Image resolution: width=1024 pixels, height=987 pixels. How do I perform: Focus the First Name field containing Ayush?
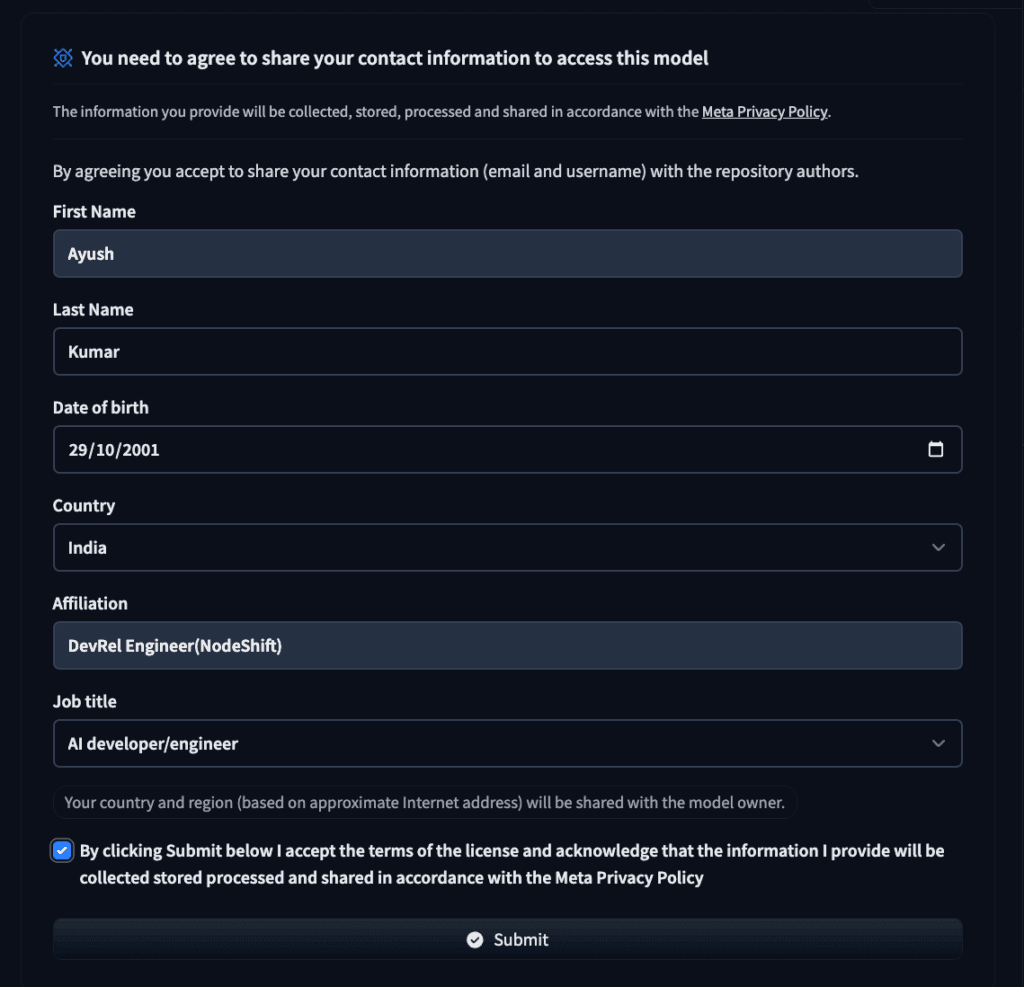pos(507,254)
